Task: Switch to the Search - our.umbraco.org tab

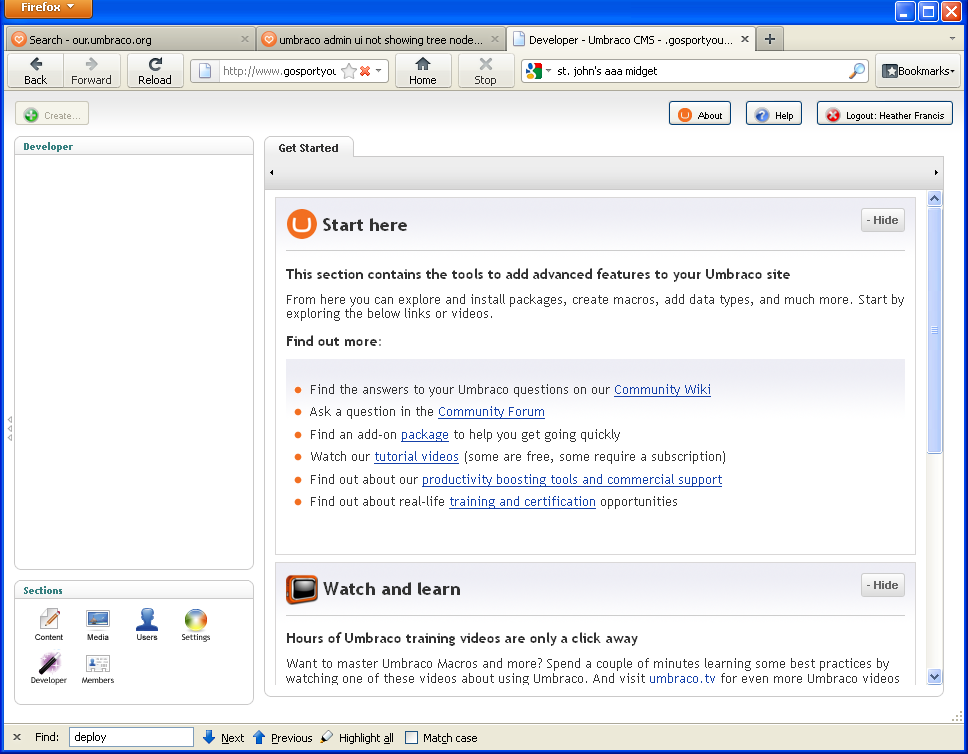Action: tap(128, 40)
